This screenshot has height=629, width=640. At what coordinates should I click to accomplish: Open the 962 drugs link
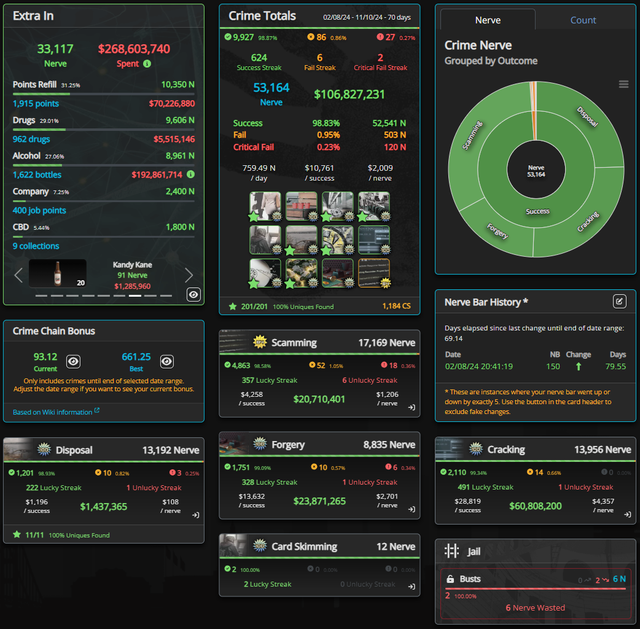point(31,139)
